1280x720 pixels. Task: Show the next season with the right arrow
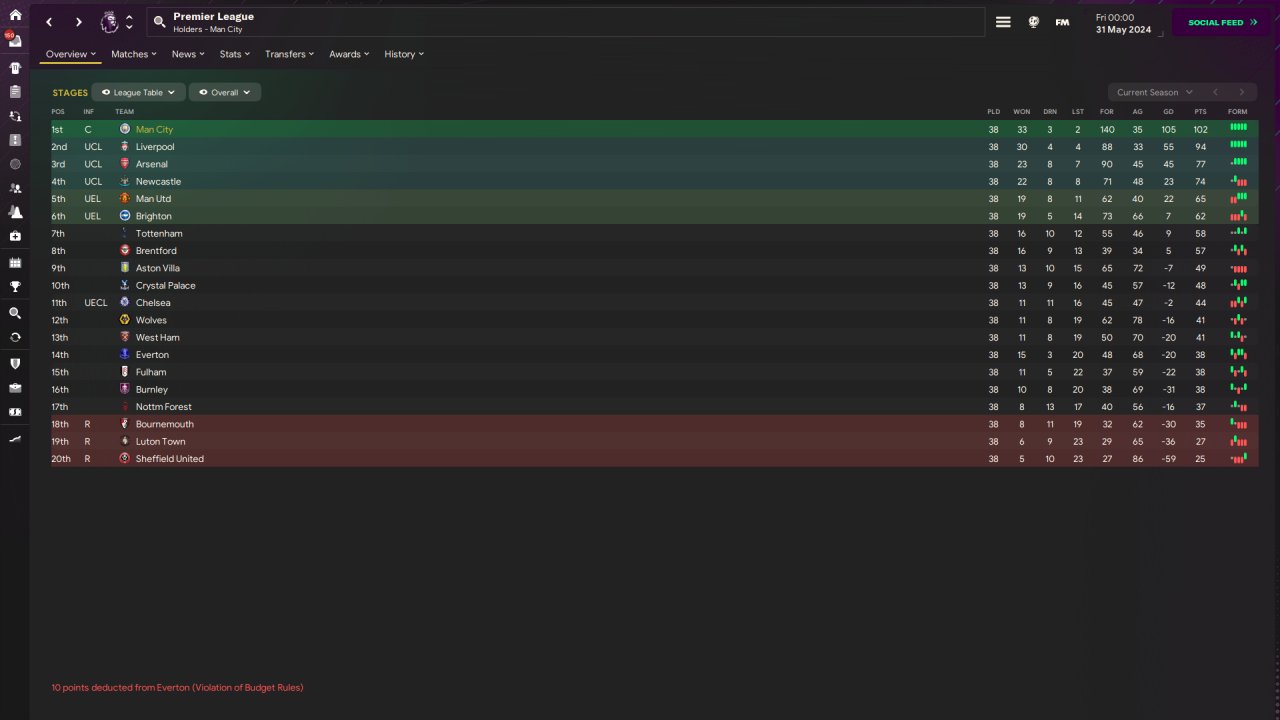click(x=1242, y=92)
